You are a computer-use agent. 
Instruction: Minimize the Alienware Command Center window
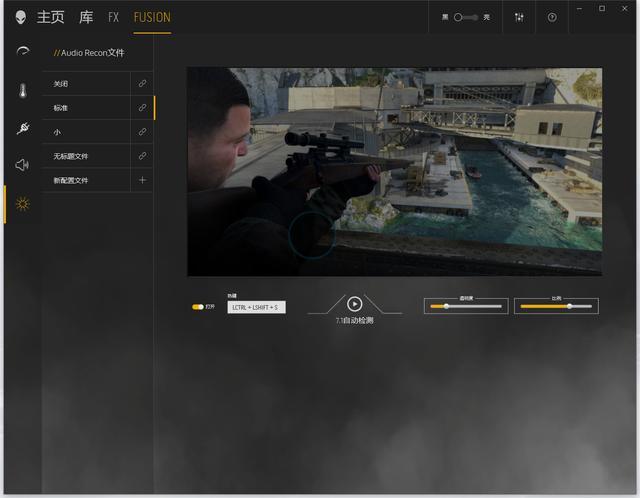[579, 9]
